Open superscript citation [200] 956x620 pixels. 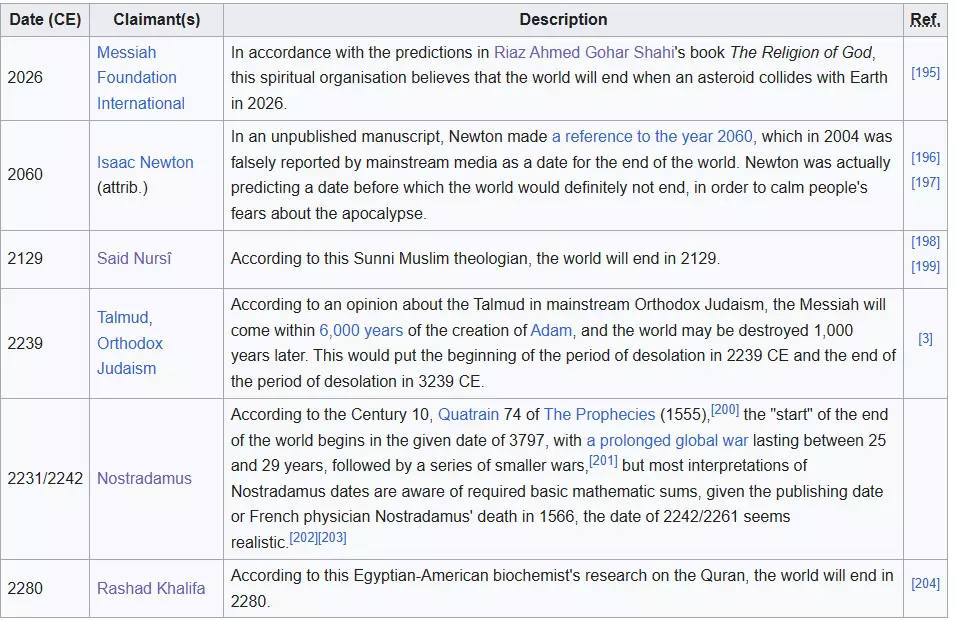pos(725,410)
